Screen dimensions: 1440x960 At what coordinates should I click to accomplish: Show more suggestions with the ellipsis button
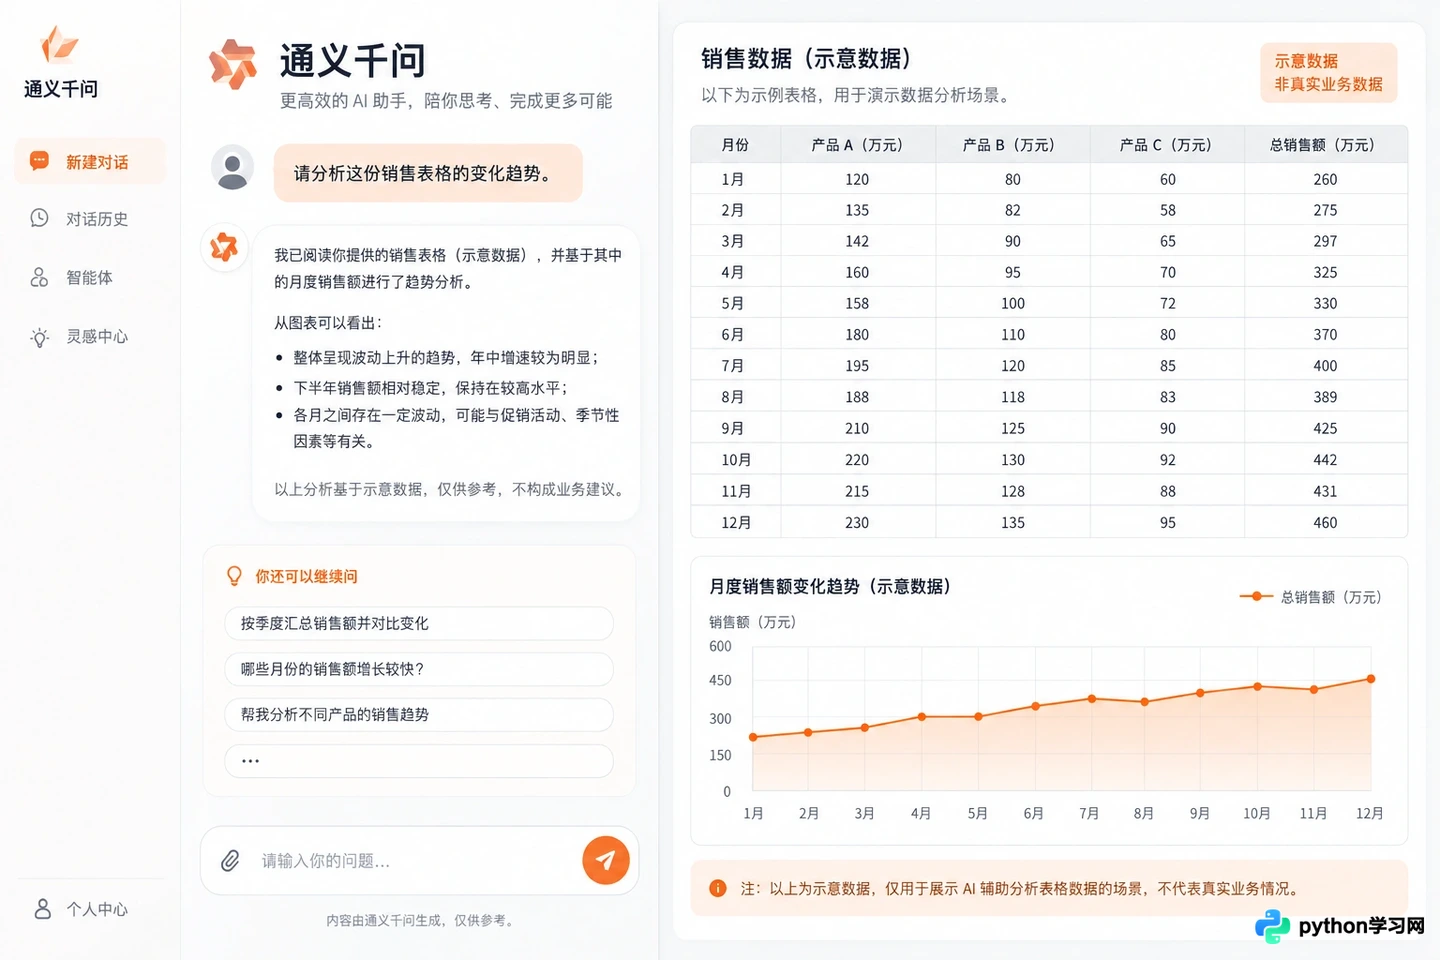coord(419,761)
